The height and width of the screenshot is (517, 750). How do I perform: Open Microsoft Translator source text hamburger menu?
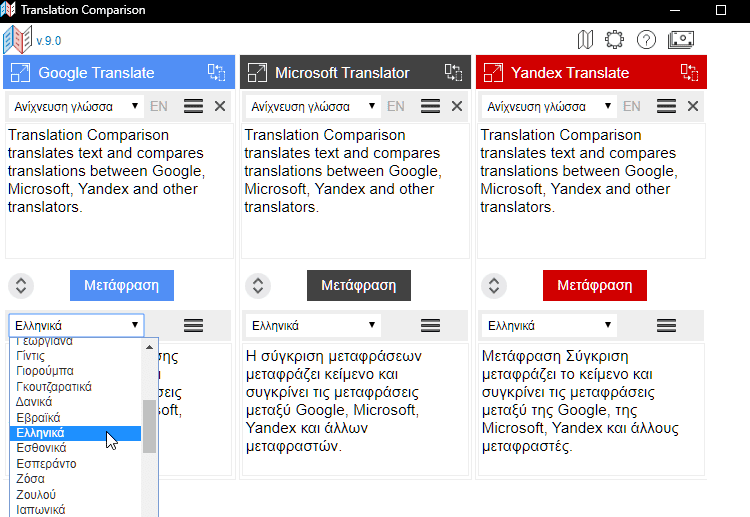coord(430,106)
